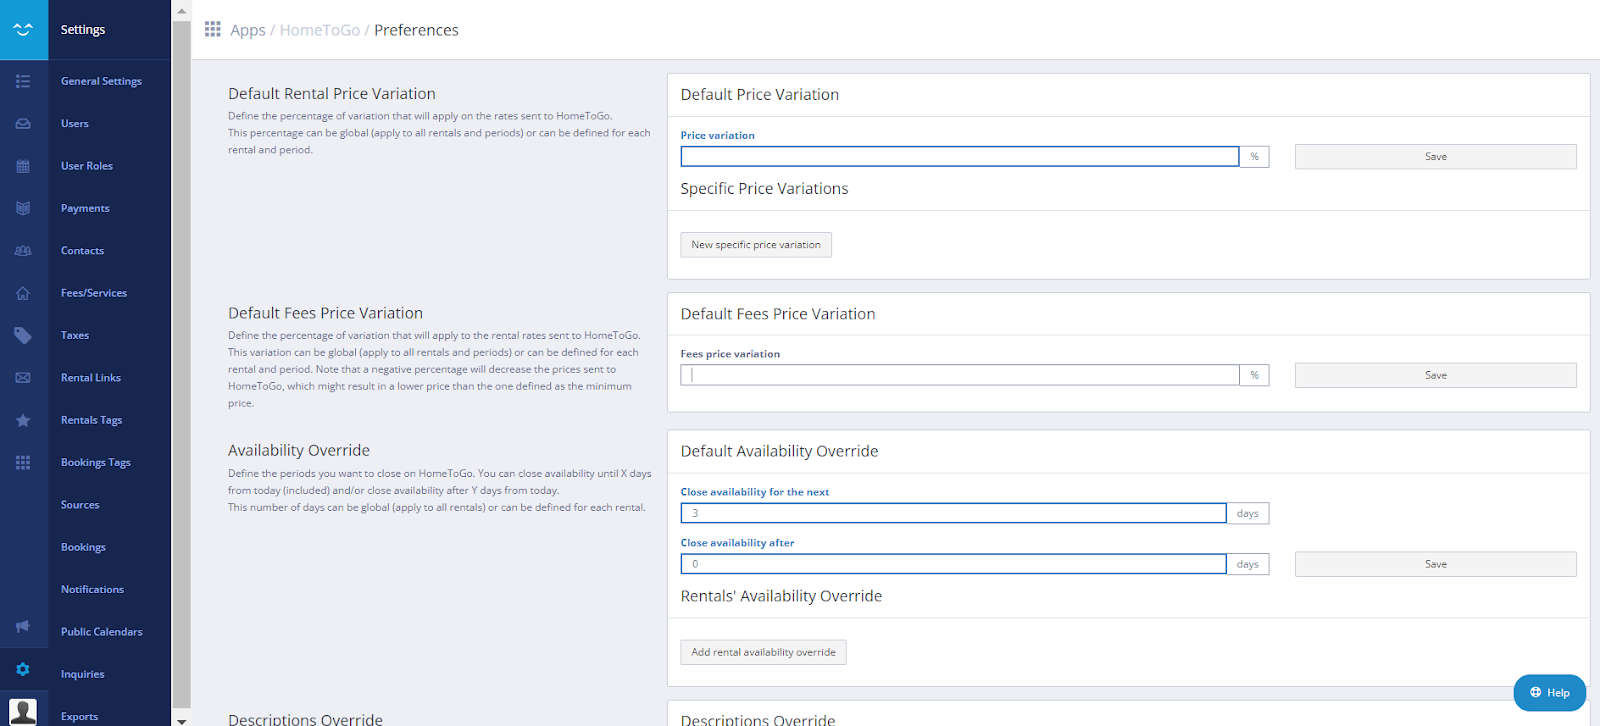This screenshot has width=1600, height=726.
Task: Open the list icon in the left rail
Action: click(x=23, y=81)
